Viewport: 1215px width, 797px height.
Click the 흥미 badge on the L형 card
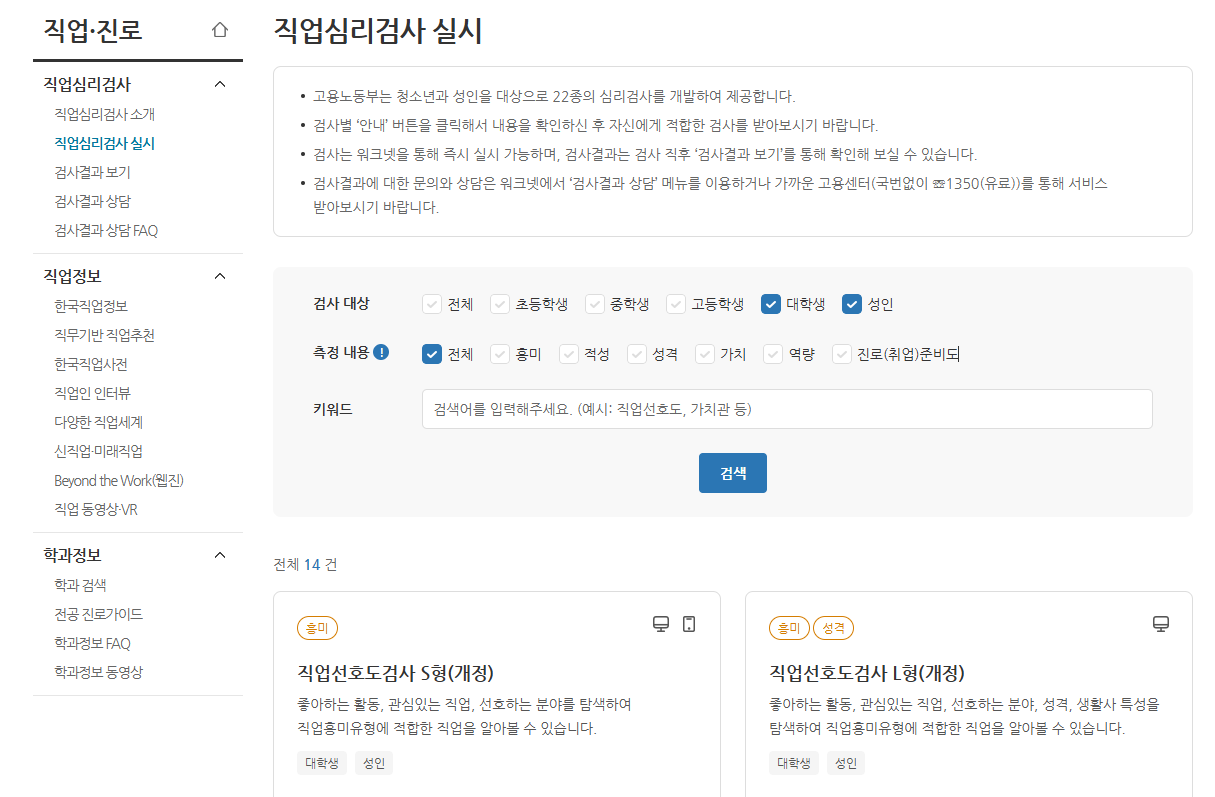click(x=788, y=628)
